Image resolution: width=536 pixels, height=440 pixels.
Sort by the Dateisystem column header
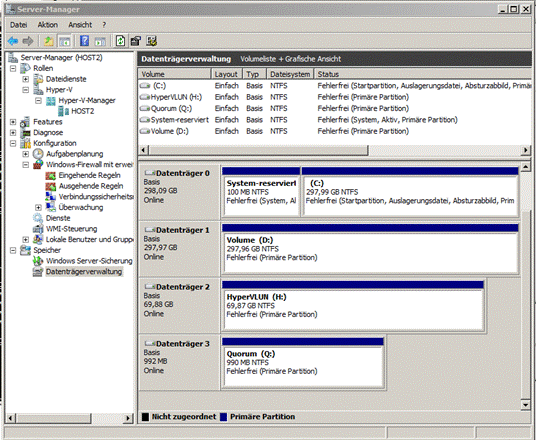pos(290,74)
